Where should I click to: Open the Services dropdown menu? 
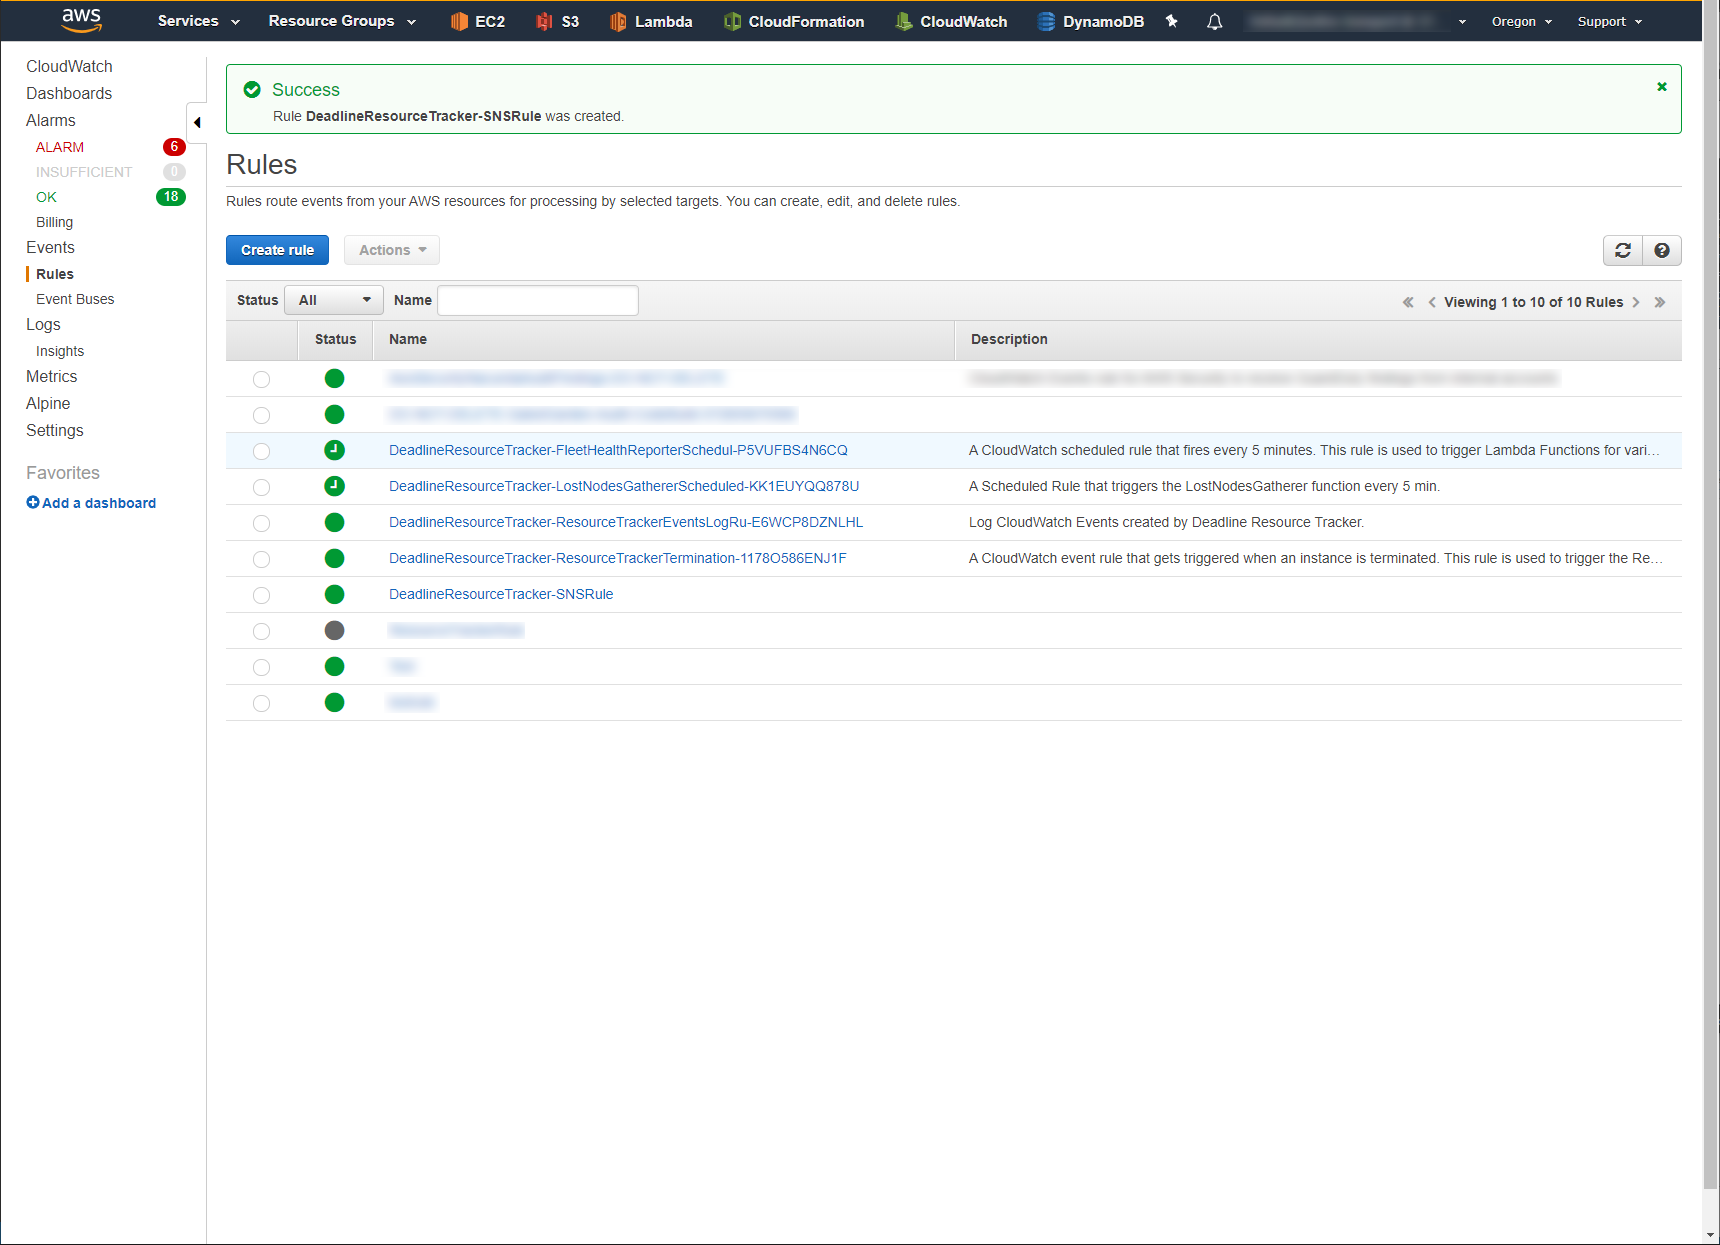click(198, 21)
